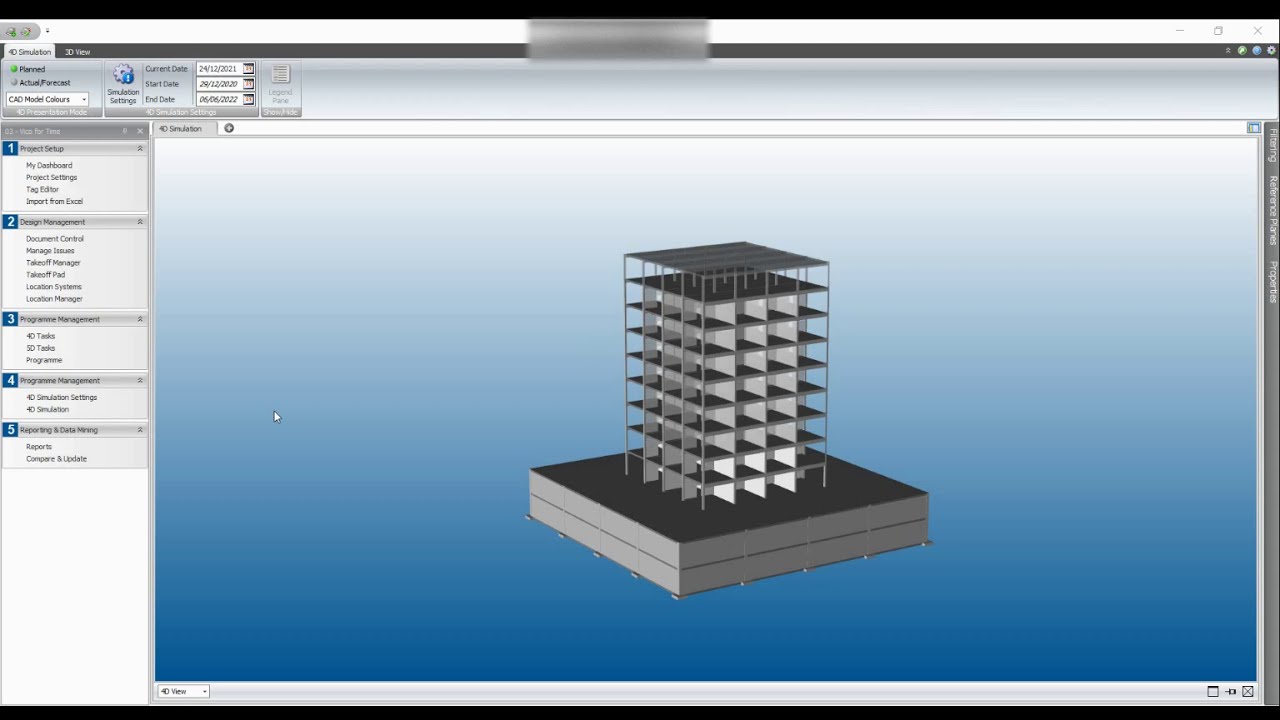Open Reports
1280x720 pixels.
pyautogui.click(x=39, y=447)
